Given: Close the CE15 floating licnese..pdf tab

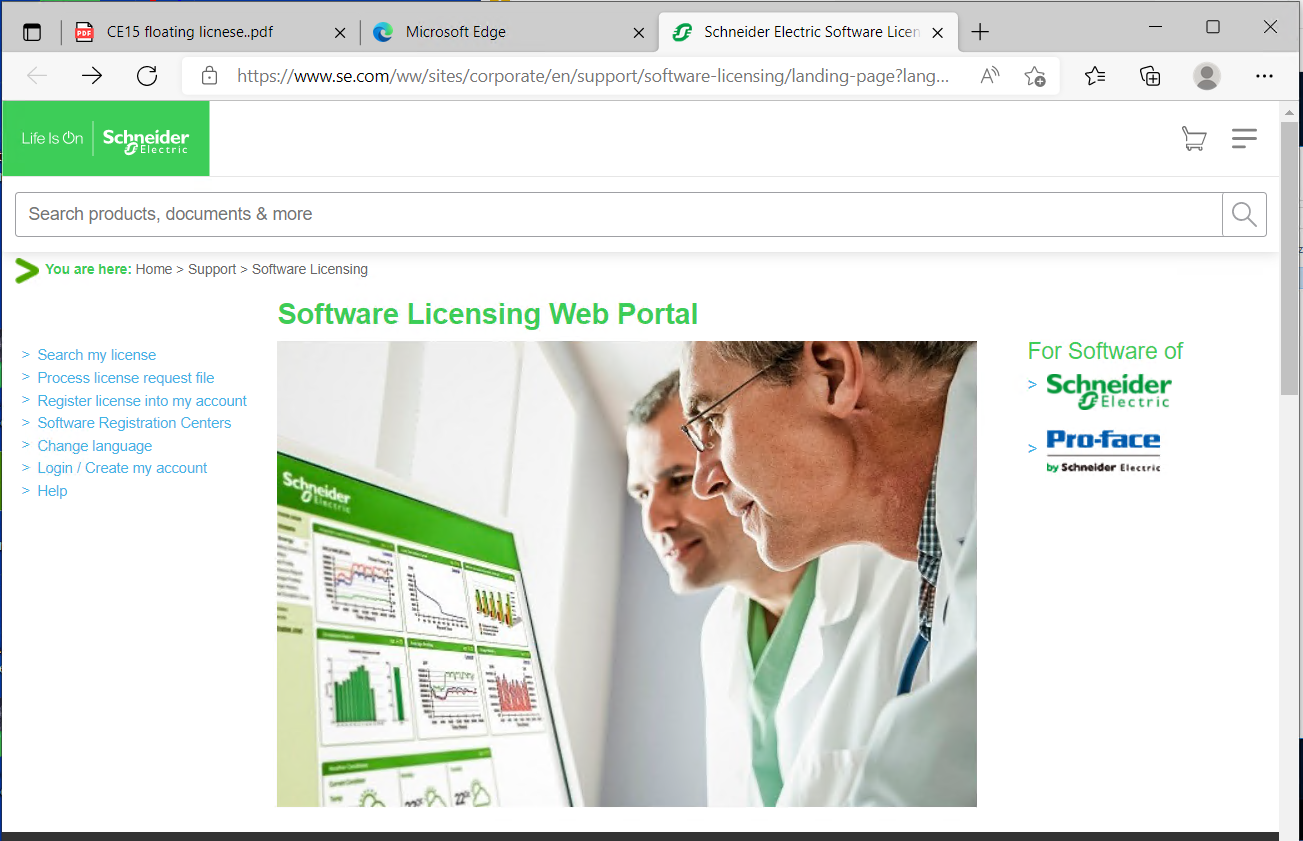Looking at the screenshot, I should point(340,32).
